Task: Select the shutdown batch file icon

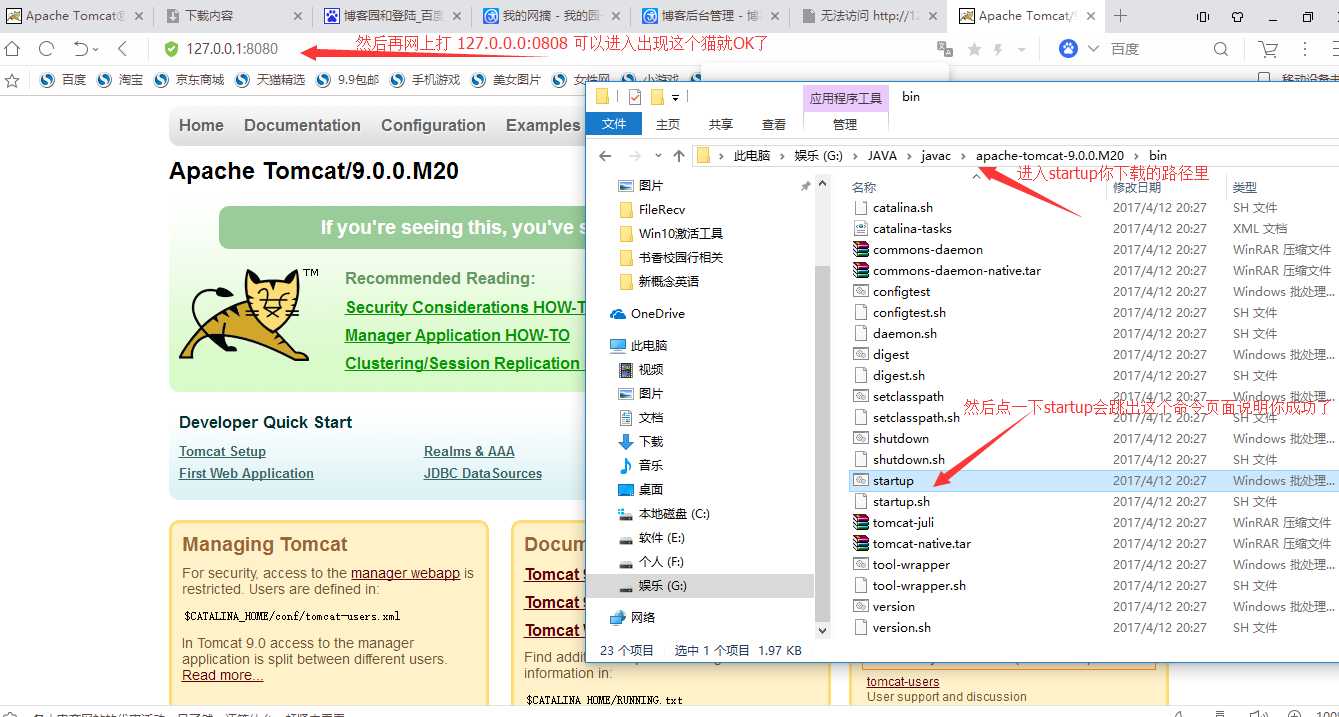Action: [860, 439]
